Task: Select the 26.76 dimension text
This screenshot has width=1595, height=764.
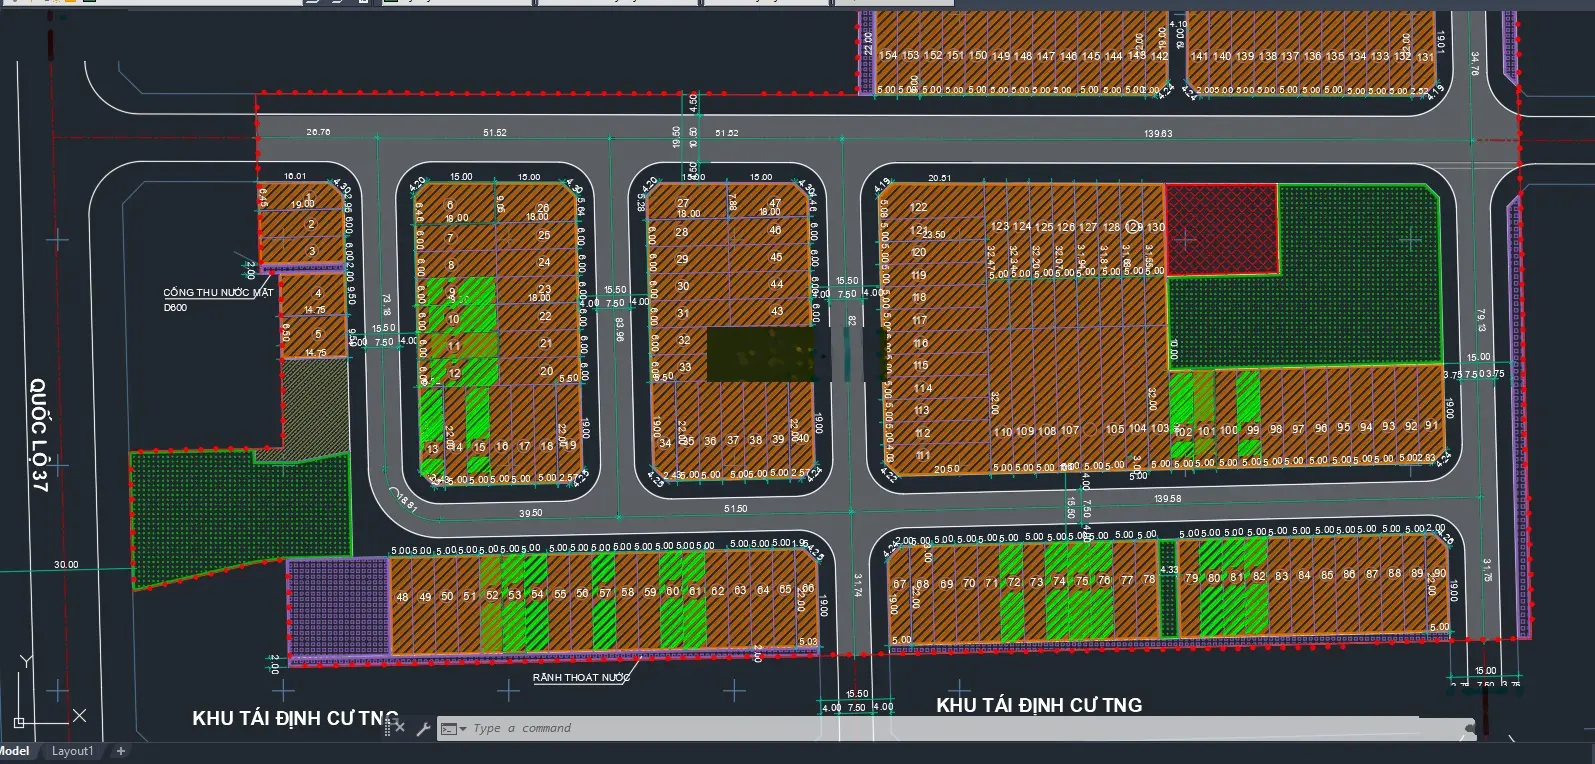Action: coord(318,132)
